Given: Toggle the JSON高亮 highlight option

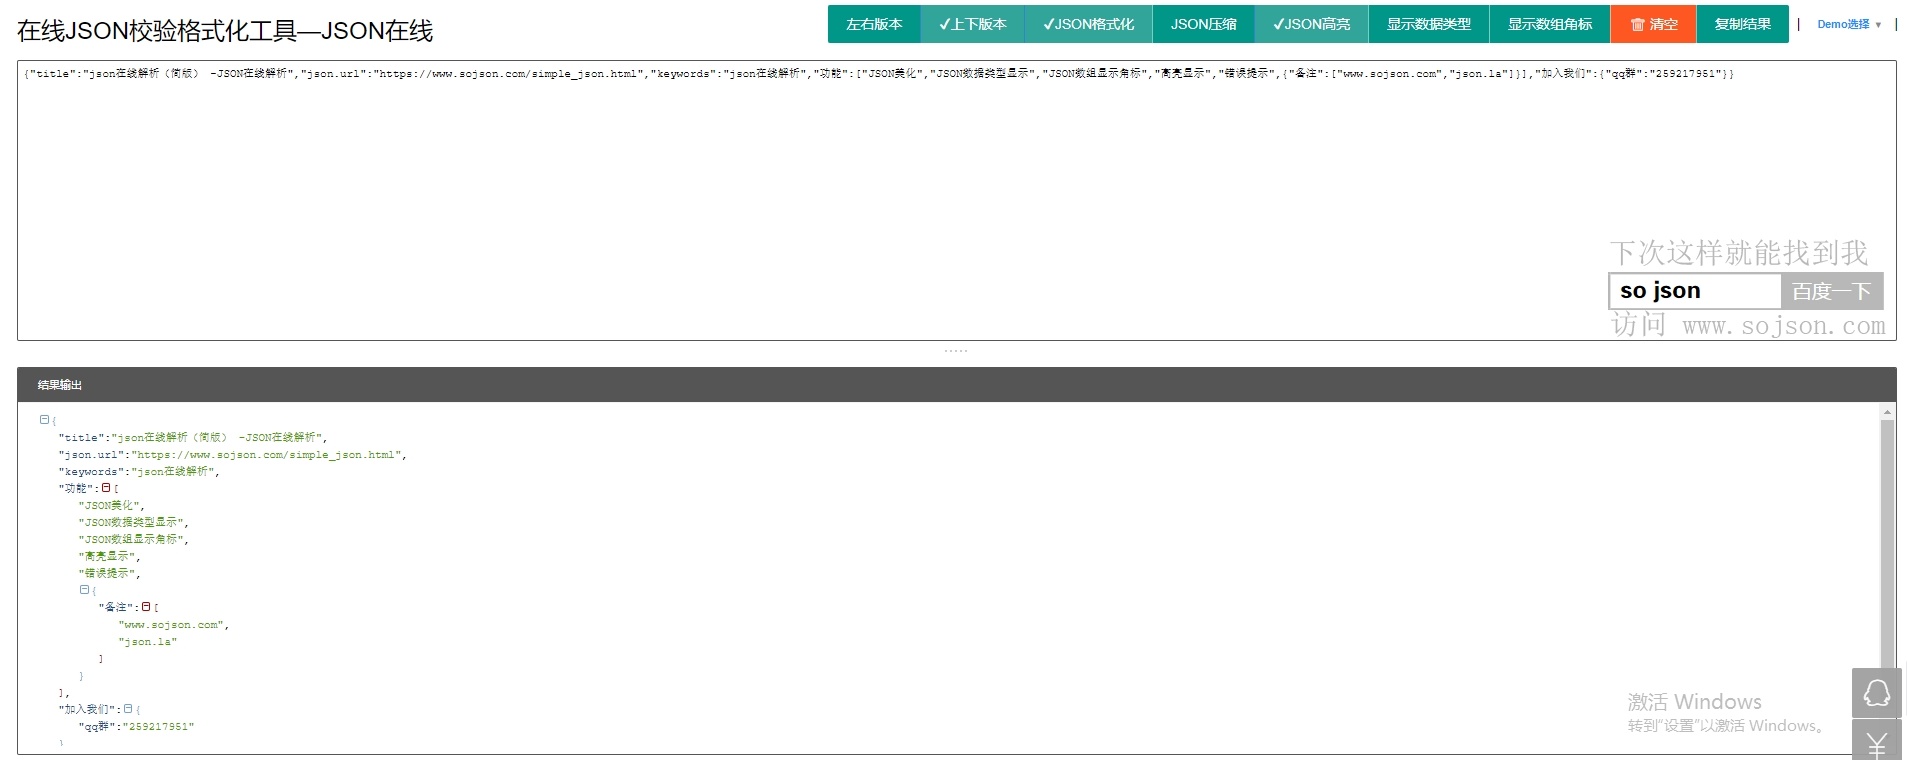Looking at the screenshot, I should tap(1311, 24).
